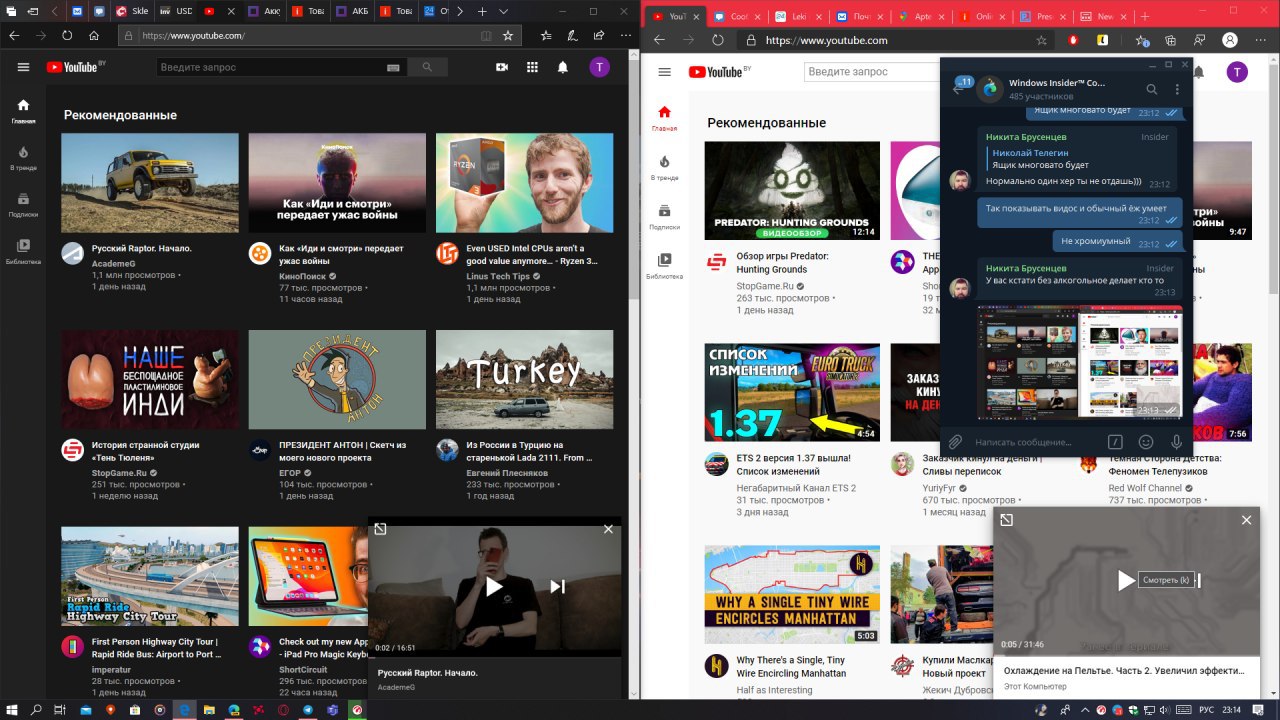The image size is (1280, 720).
Task: Open hamburger menu in left dark YouTube window
Action: coord(23,67)
